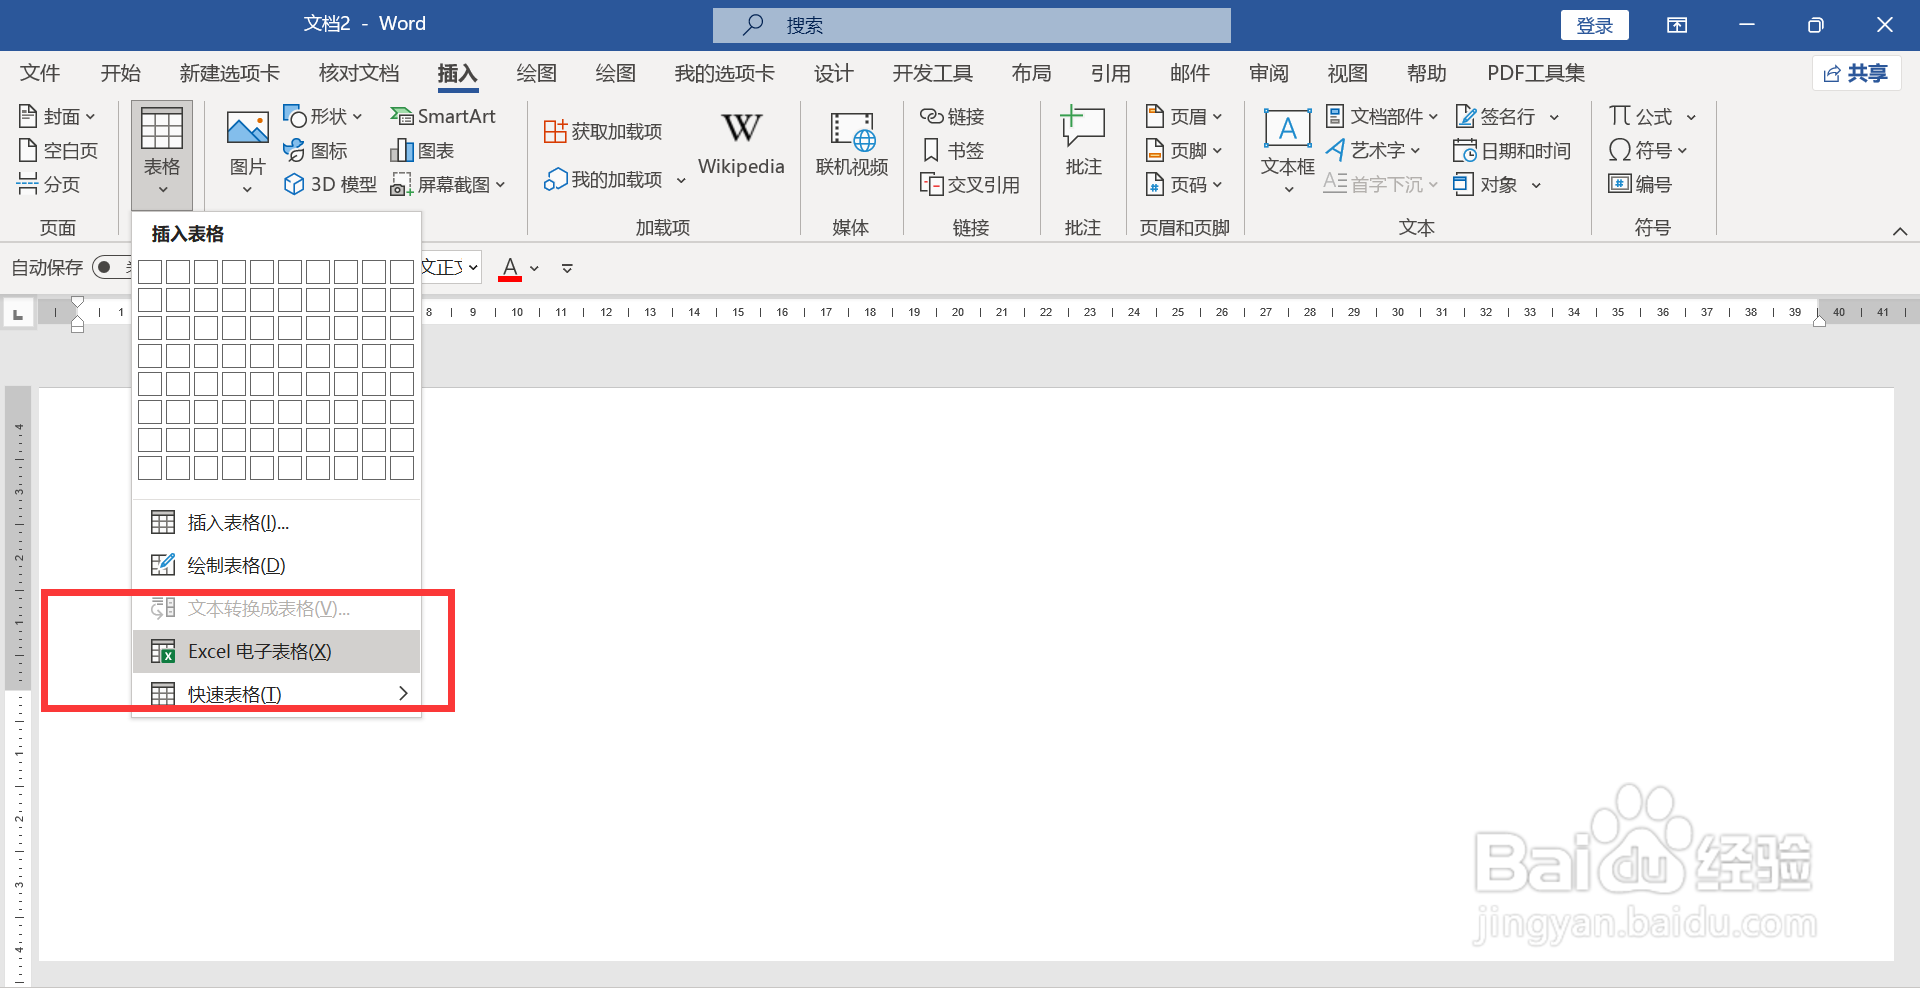The image size is (1920, 988).
Task: Open 快速表格(T) submenu
Action: [276, 695]
